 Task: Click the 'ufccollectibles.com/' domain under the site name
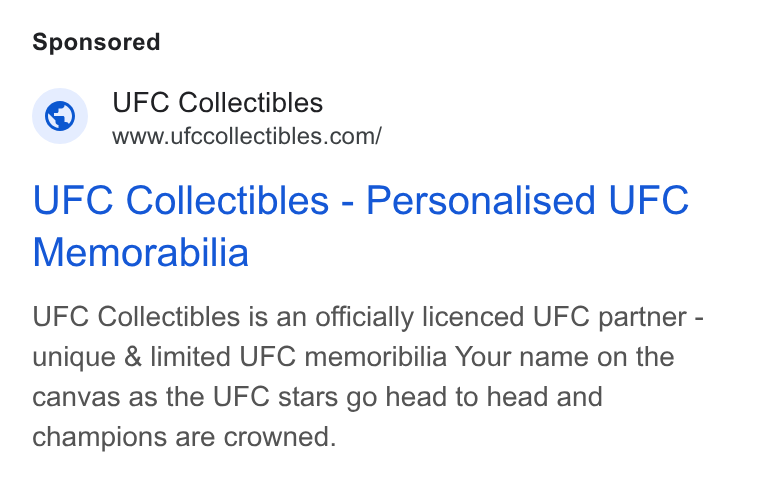tap(276, 136)
